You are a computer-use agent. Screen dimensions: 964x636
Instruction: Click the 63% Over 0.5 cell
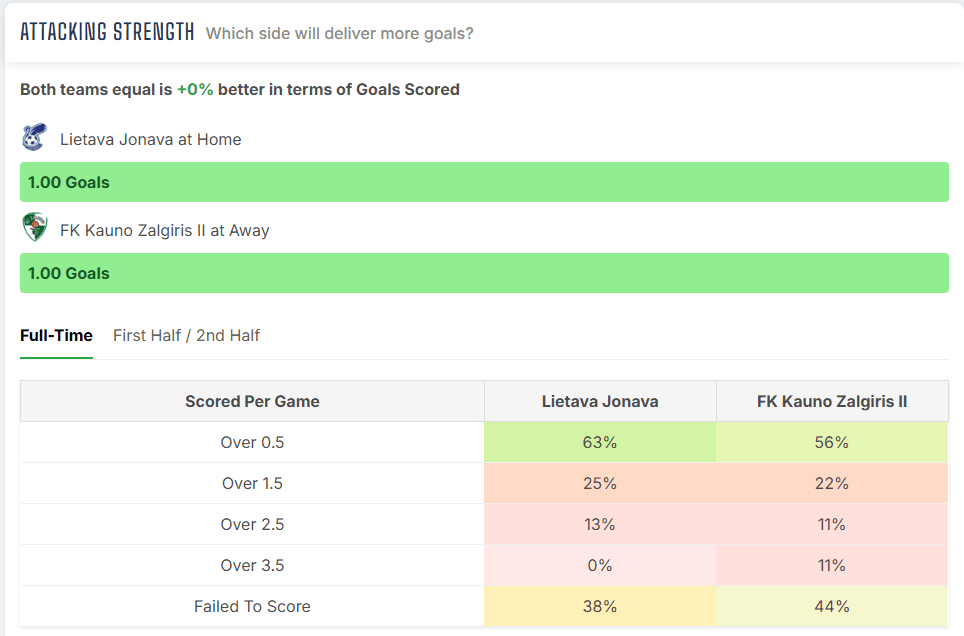pos(600,442)
